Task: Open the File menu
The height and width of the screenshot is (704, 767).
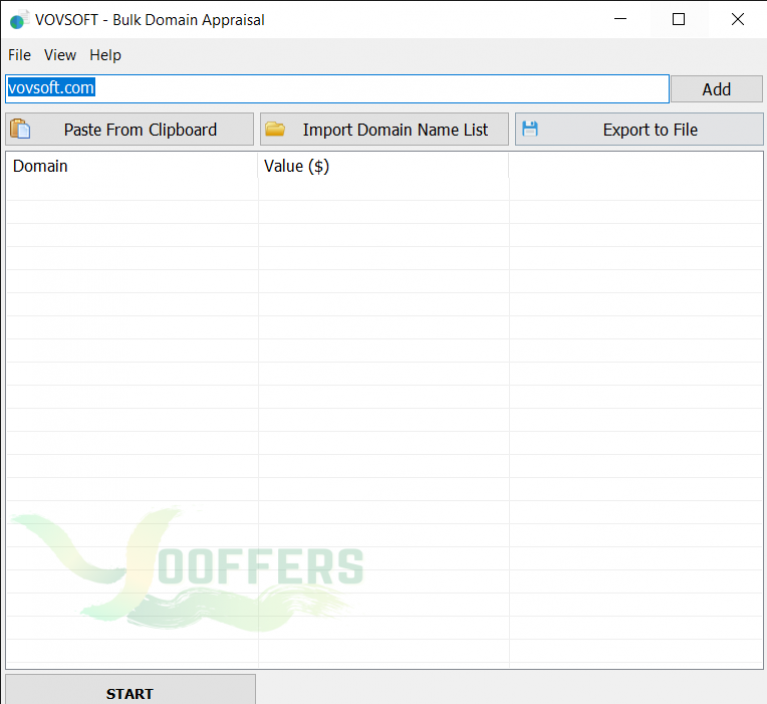Action: [20, 55]
